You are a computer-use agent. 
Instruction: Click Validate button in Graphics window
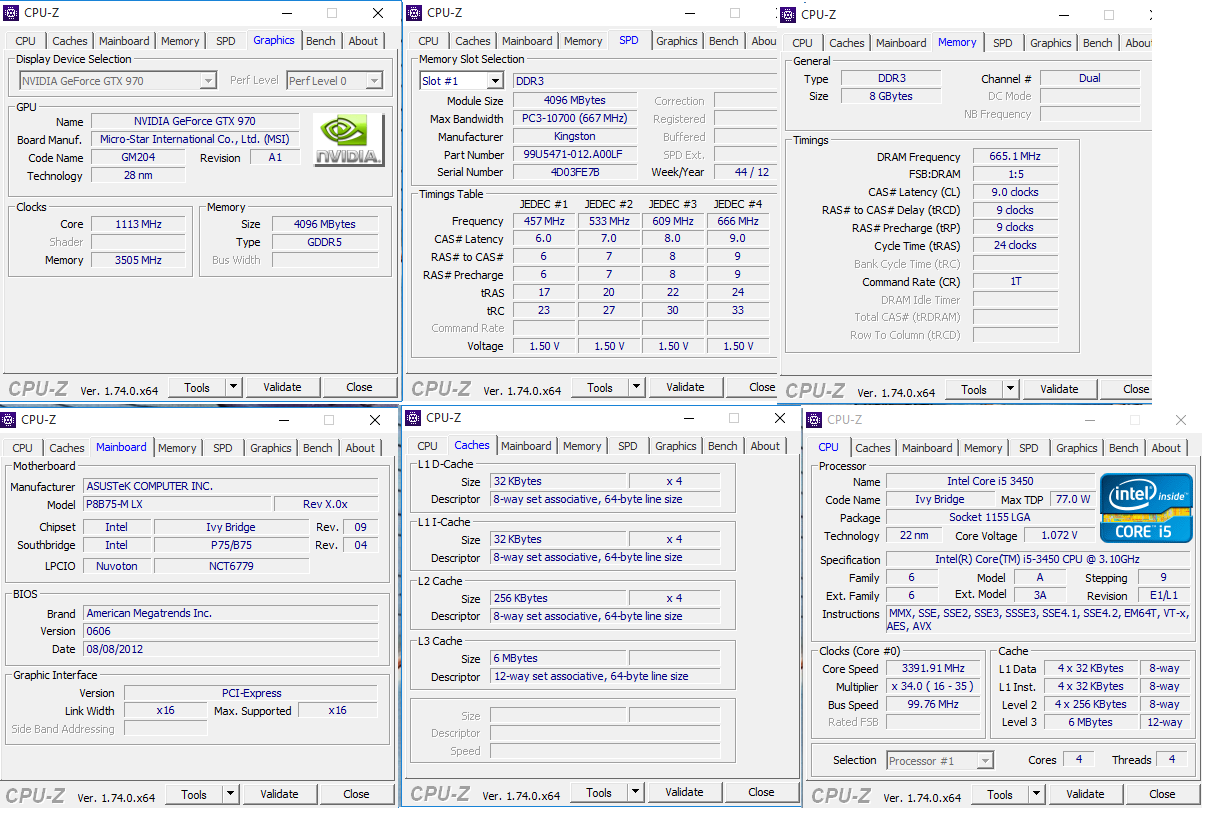click(x=282, y=387)
